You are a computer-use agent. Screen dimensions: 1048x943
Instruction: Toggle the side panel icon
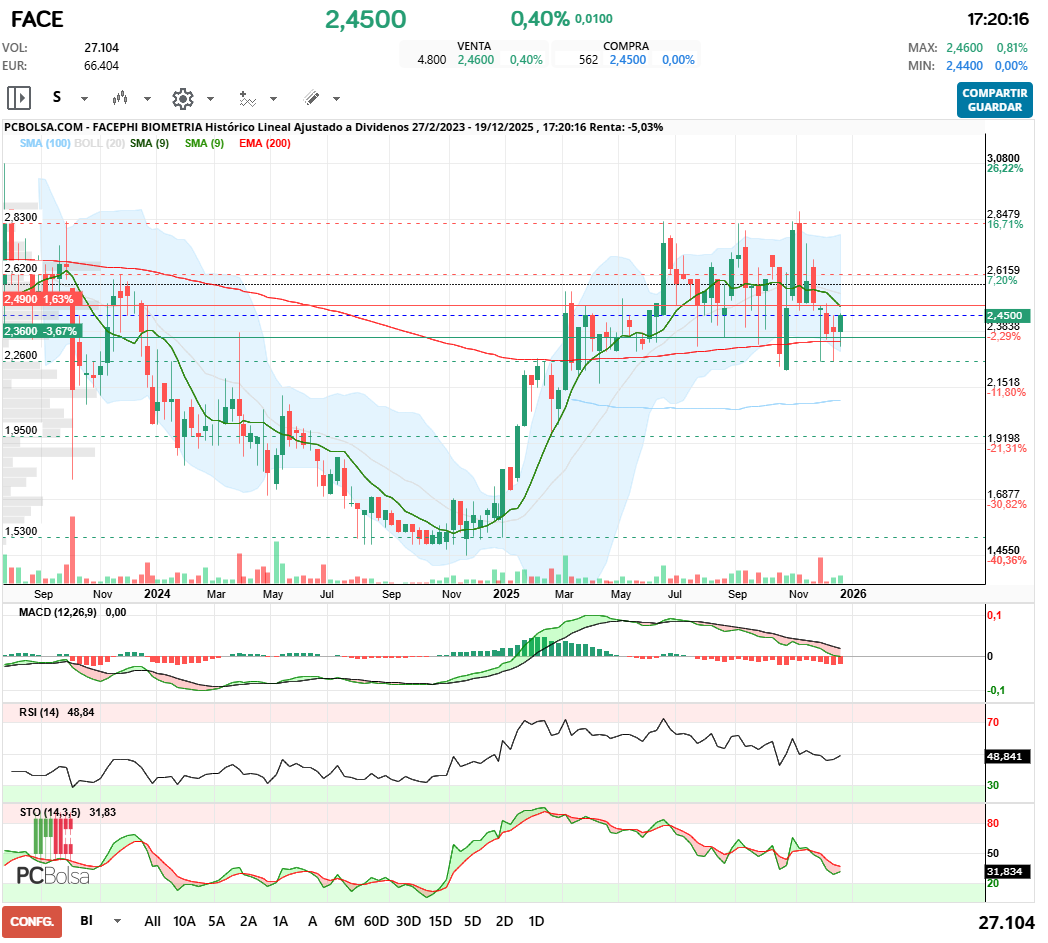[19, 98]
